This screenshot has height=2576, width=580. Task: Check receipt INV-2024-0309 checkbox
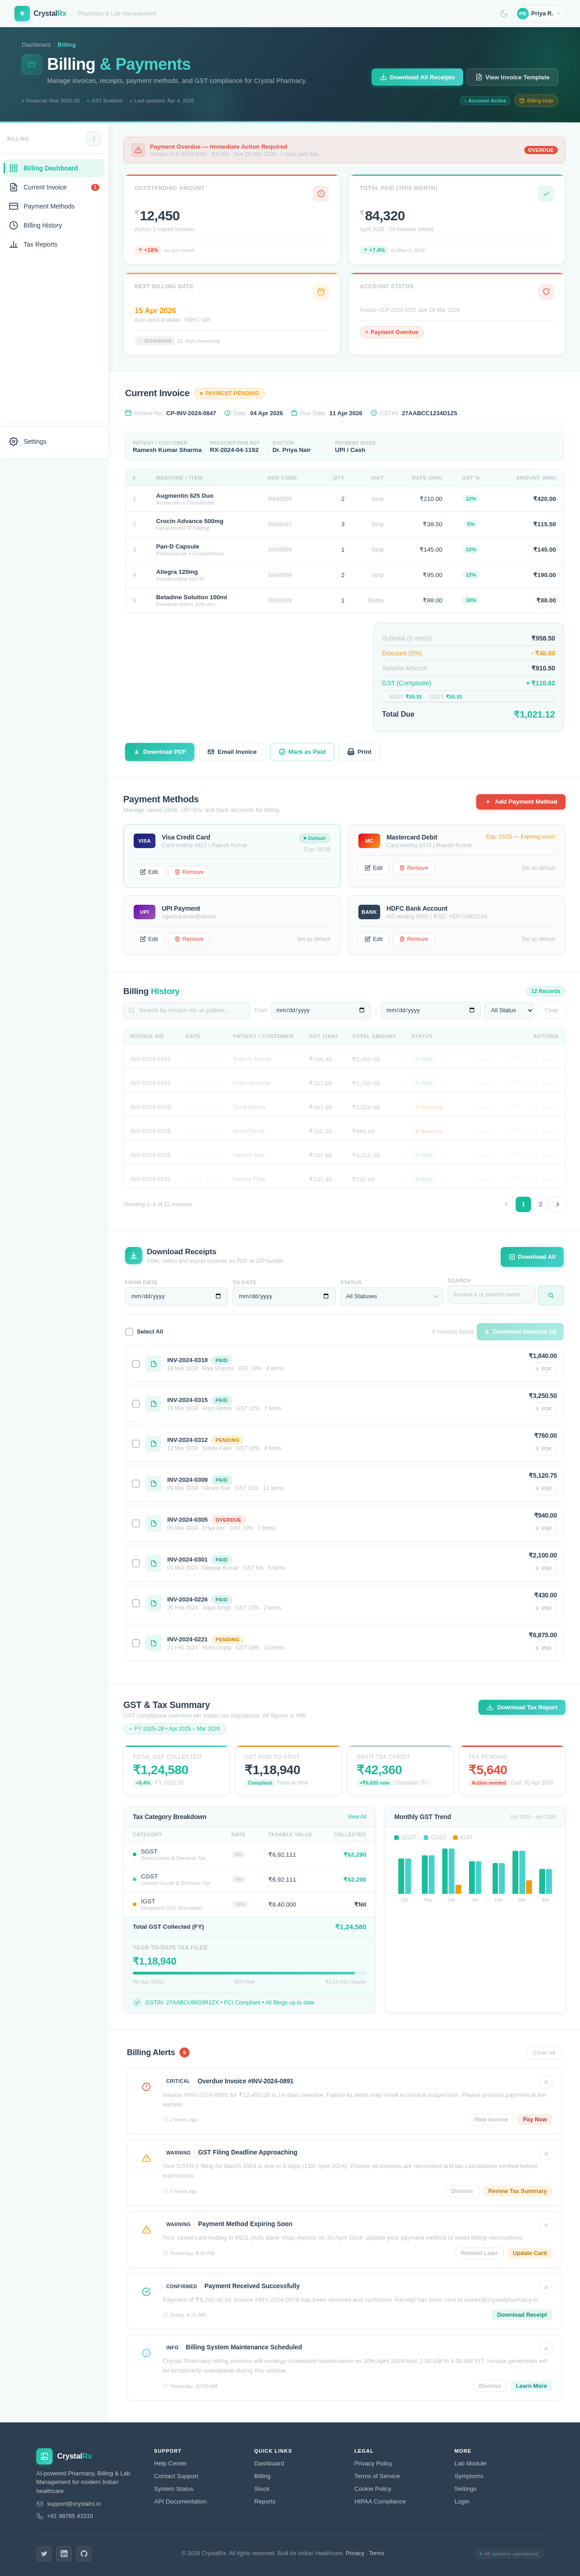tap(136, 1484)
